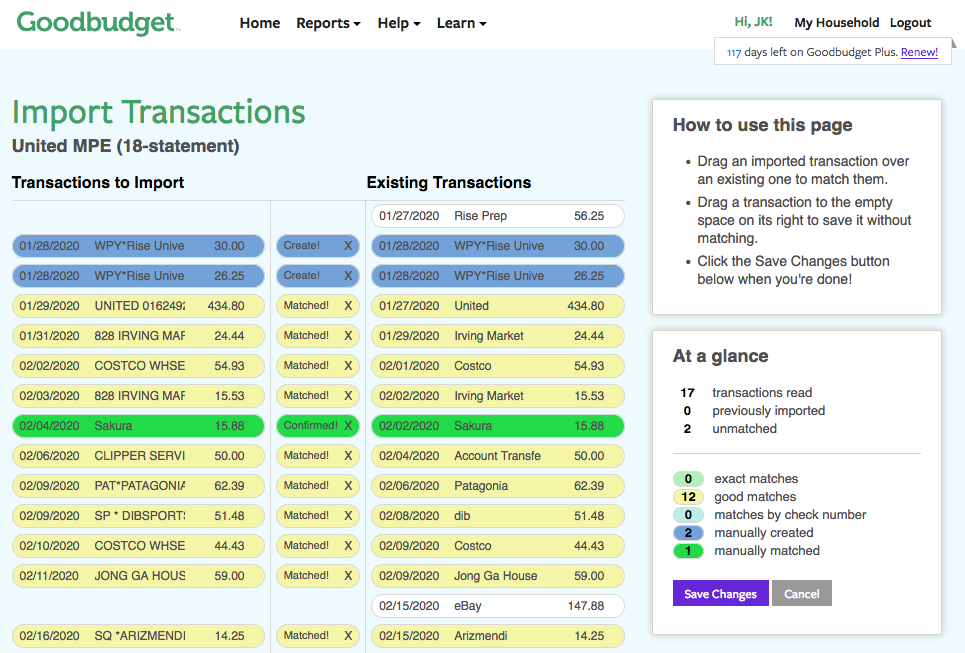Select imported WPY*Rise Unive 26.25 transaction
965x653 pixels.
tap(138, 276)
